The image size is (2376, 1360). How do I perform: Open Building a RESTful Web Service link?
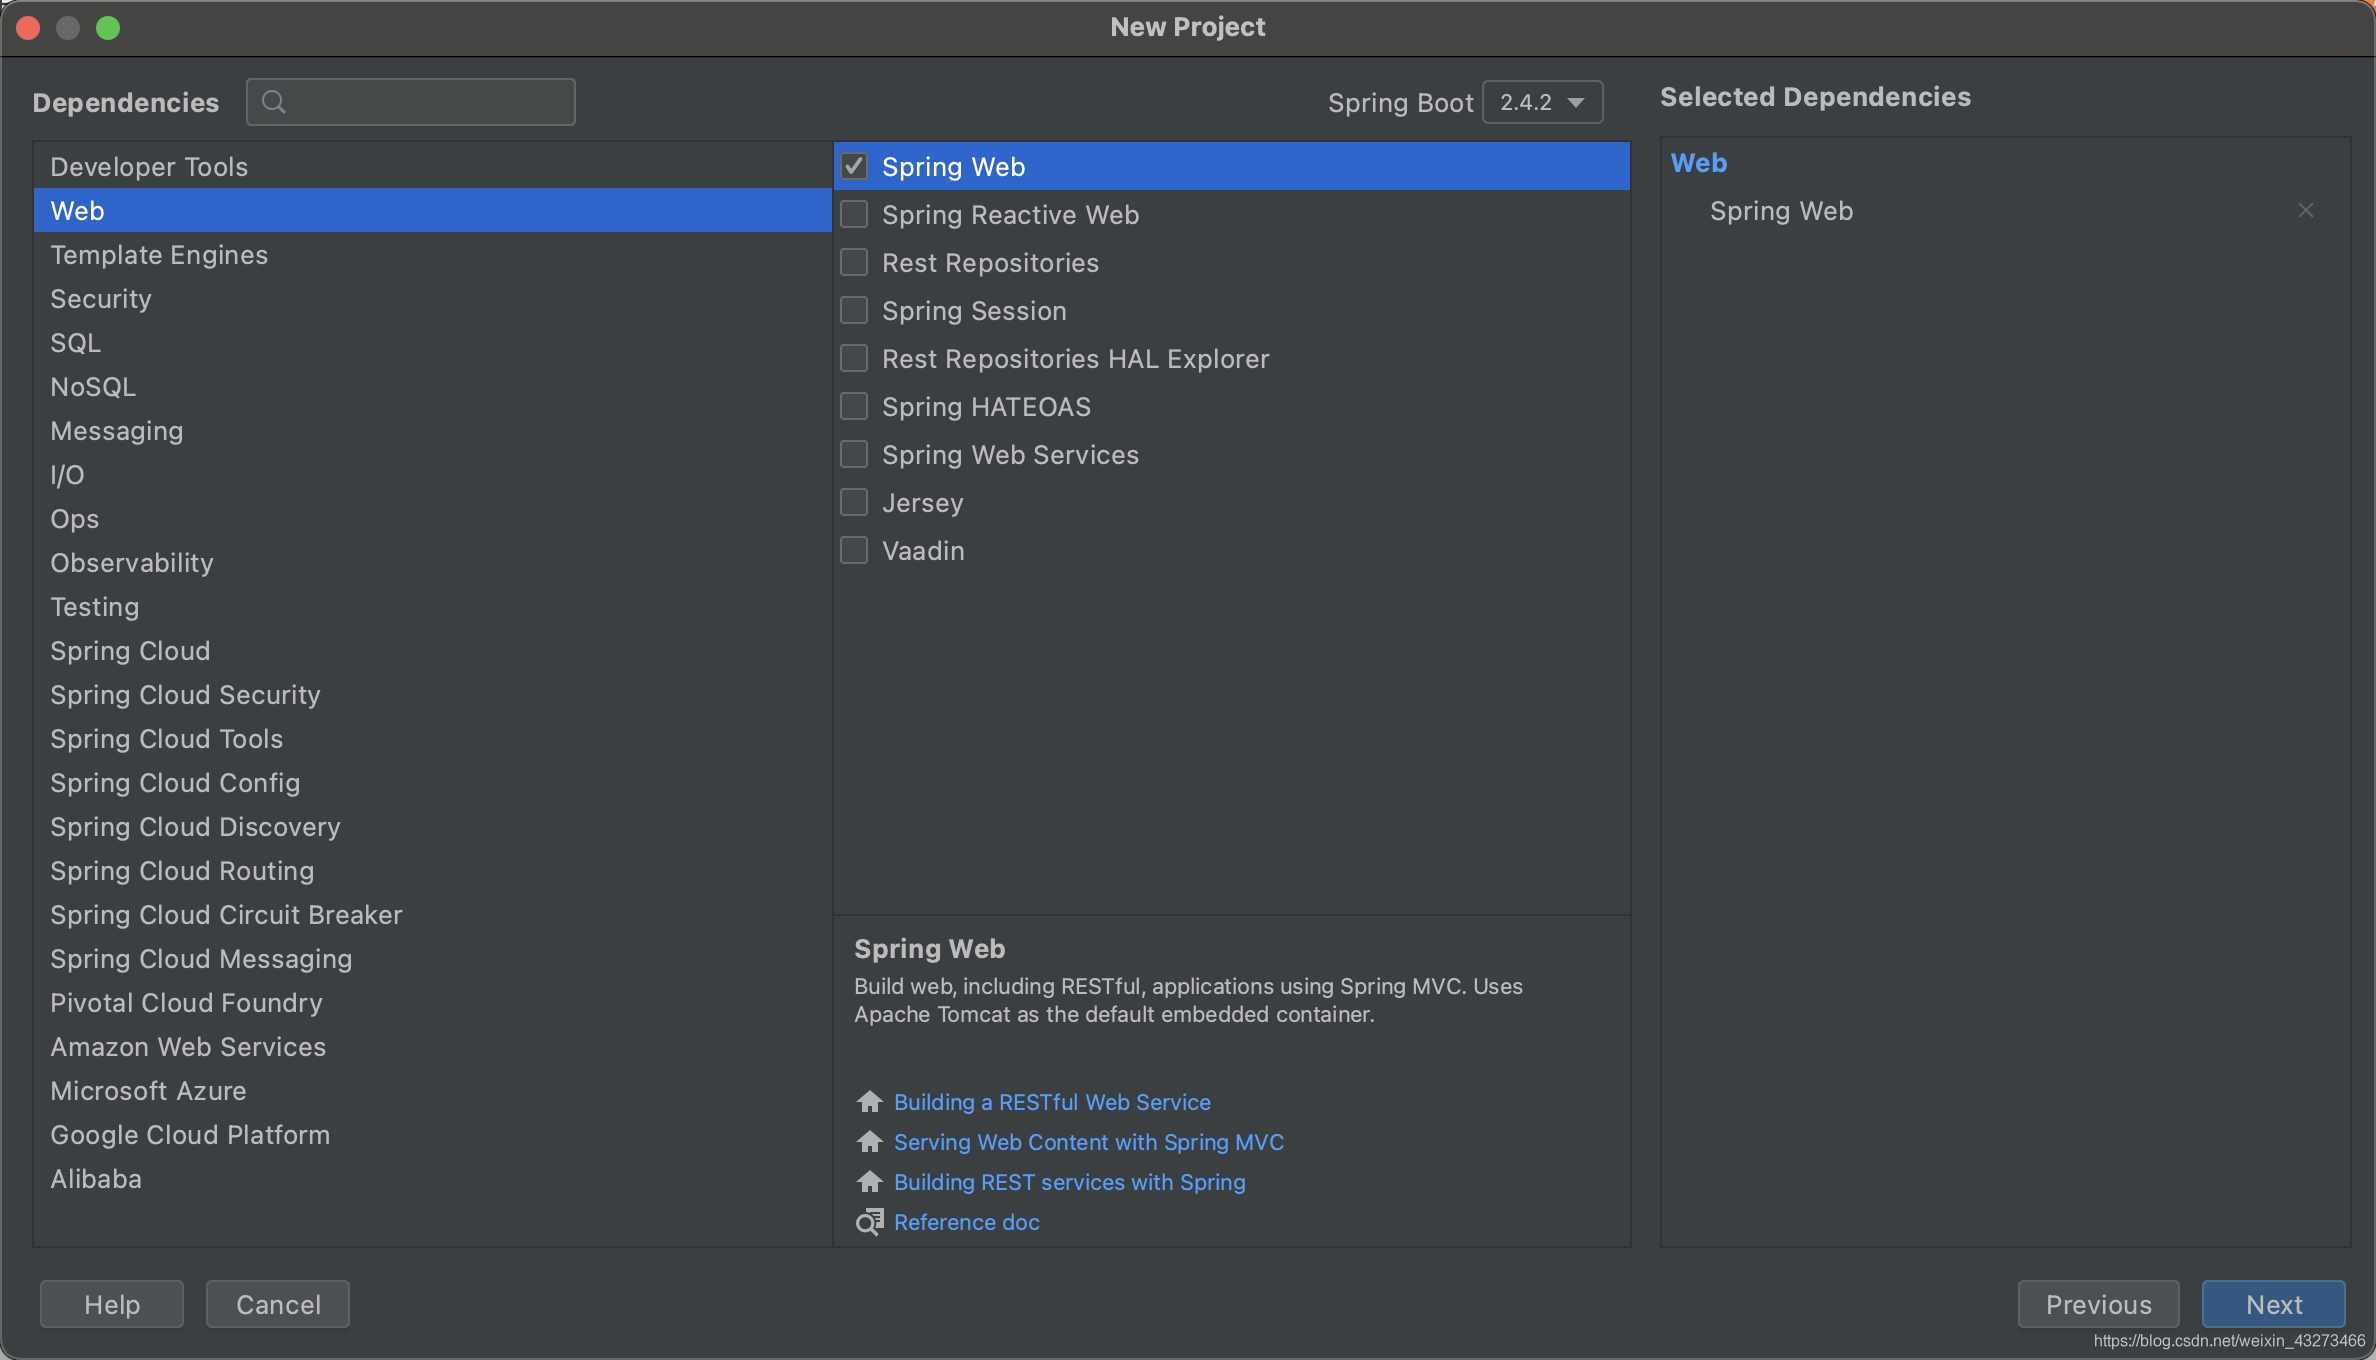tap(1052, 1101)
